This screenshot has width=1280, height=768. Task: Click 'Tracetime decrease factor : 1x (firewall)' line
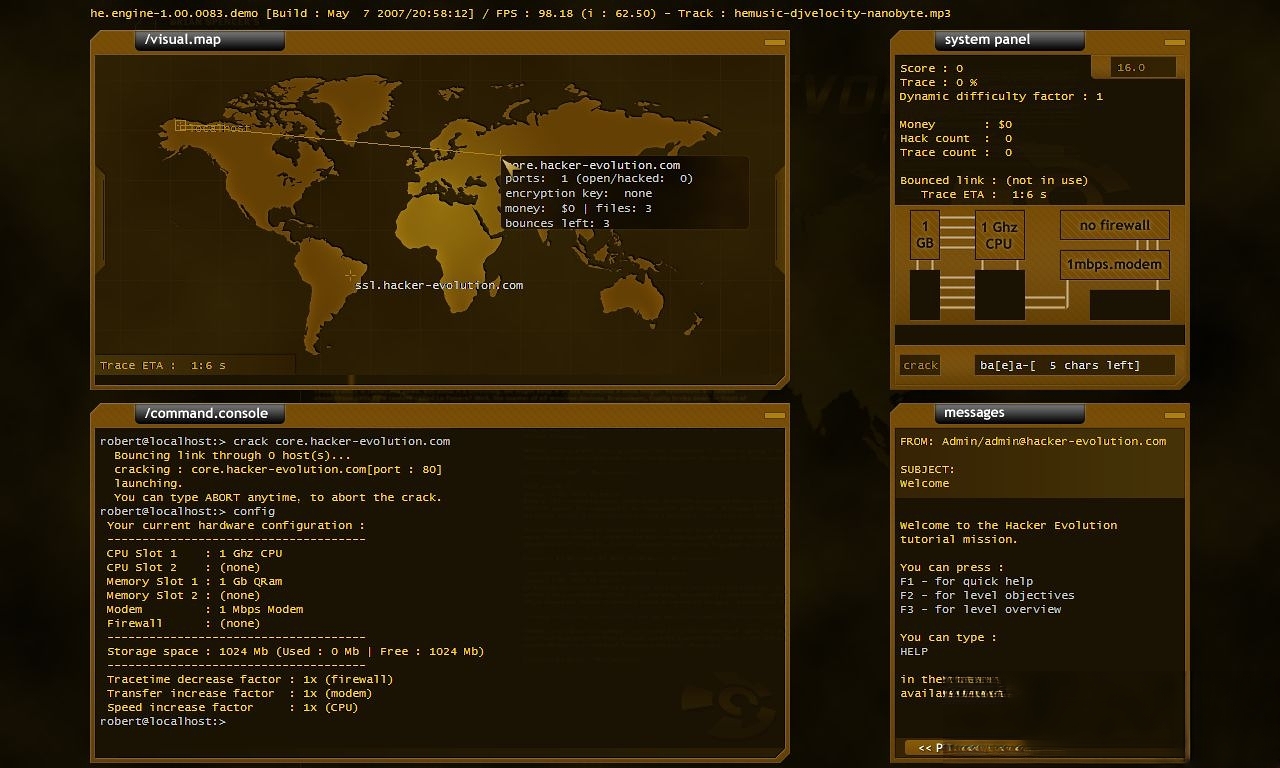[250, 679]
